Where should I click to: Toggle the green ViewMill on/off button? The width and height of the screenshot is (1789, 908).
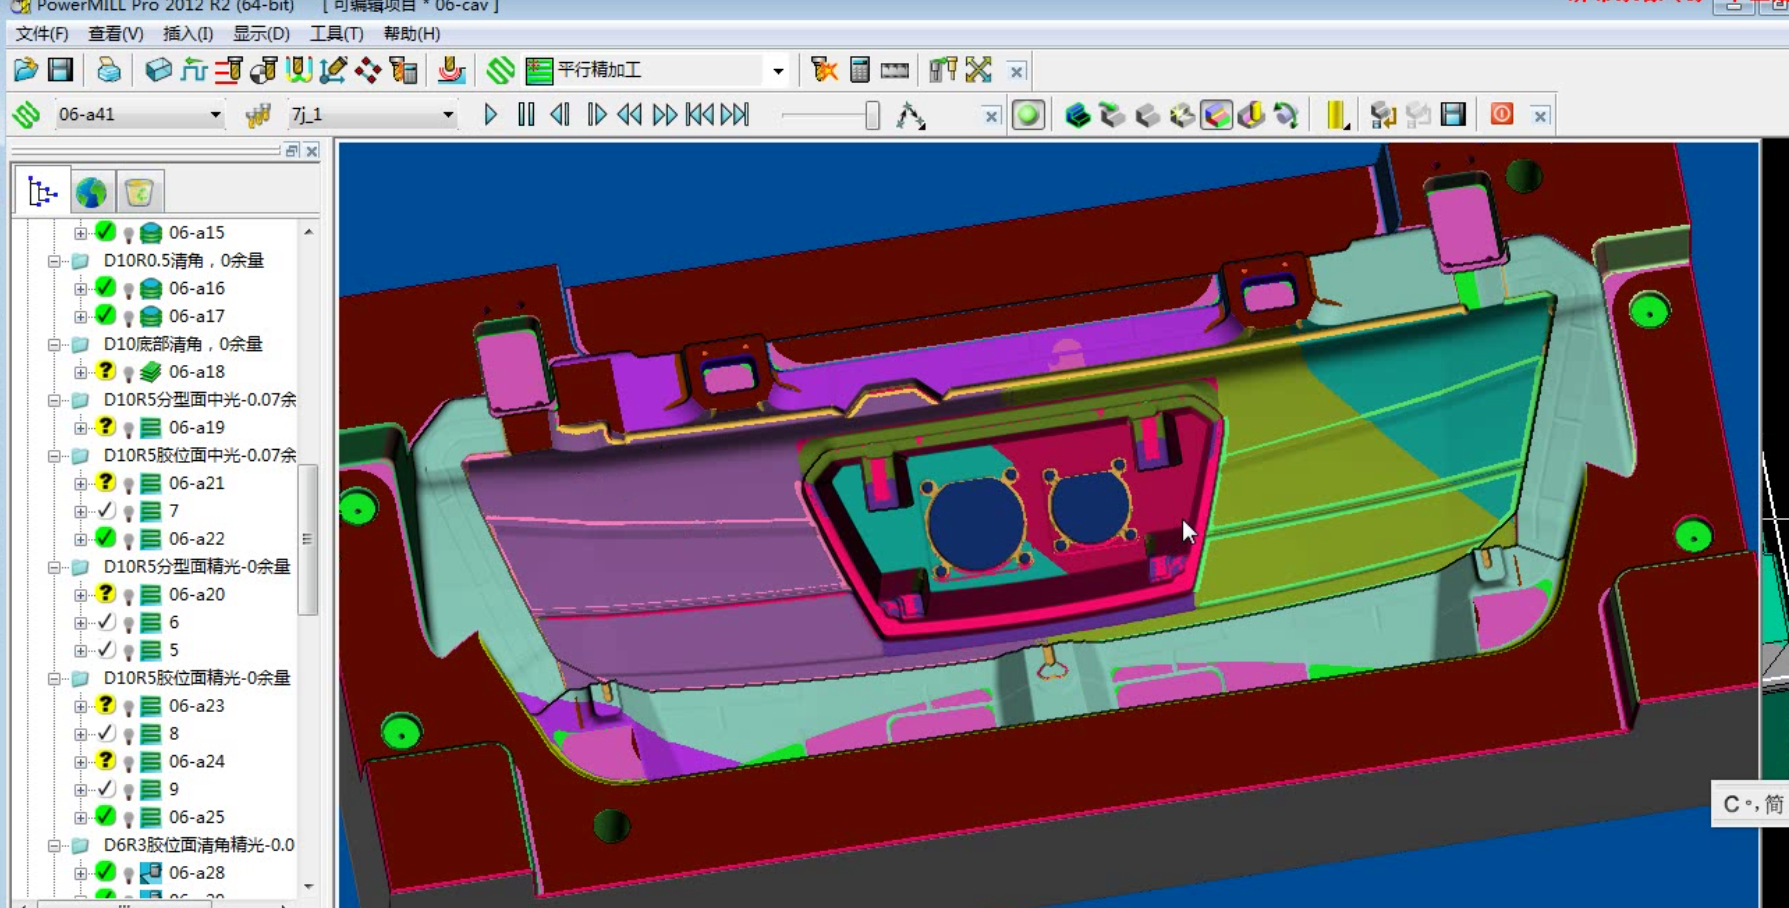click(1028, 115)
